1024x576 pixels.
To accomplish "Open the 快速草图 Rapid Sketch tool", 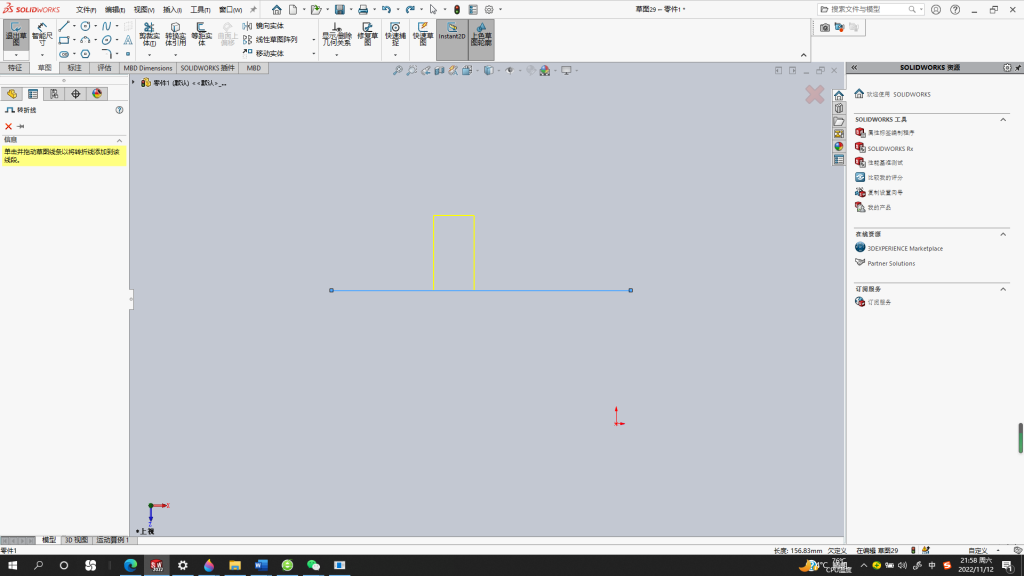I will pos(423,35).
